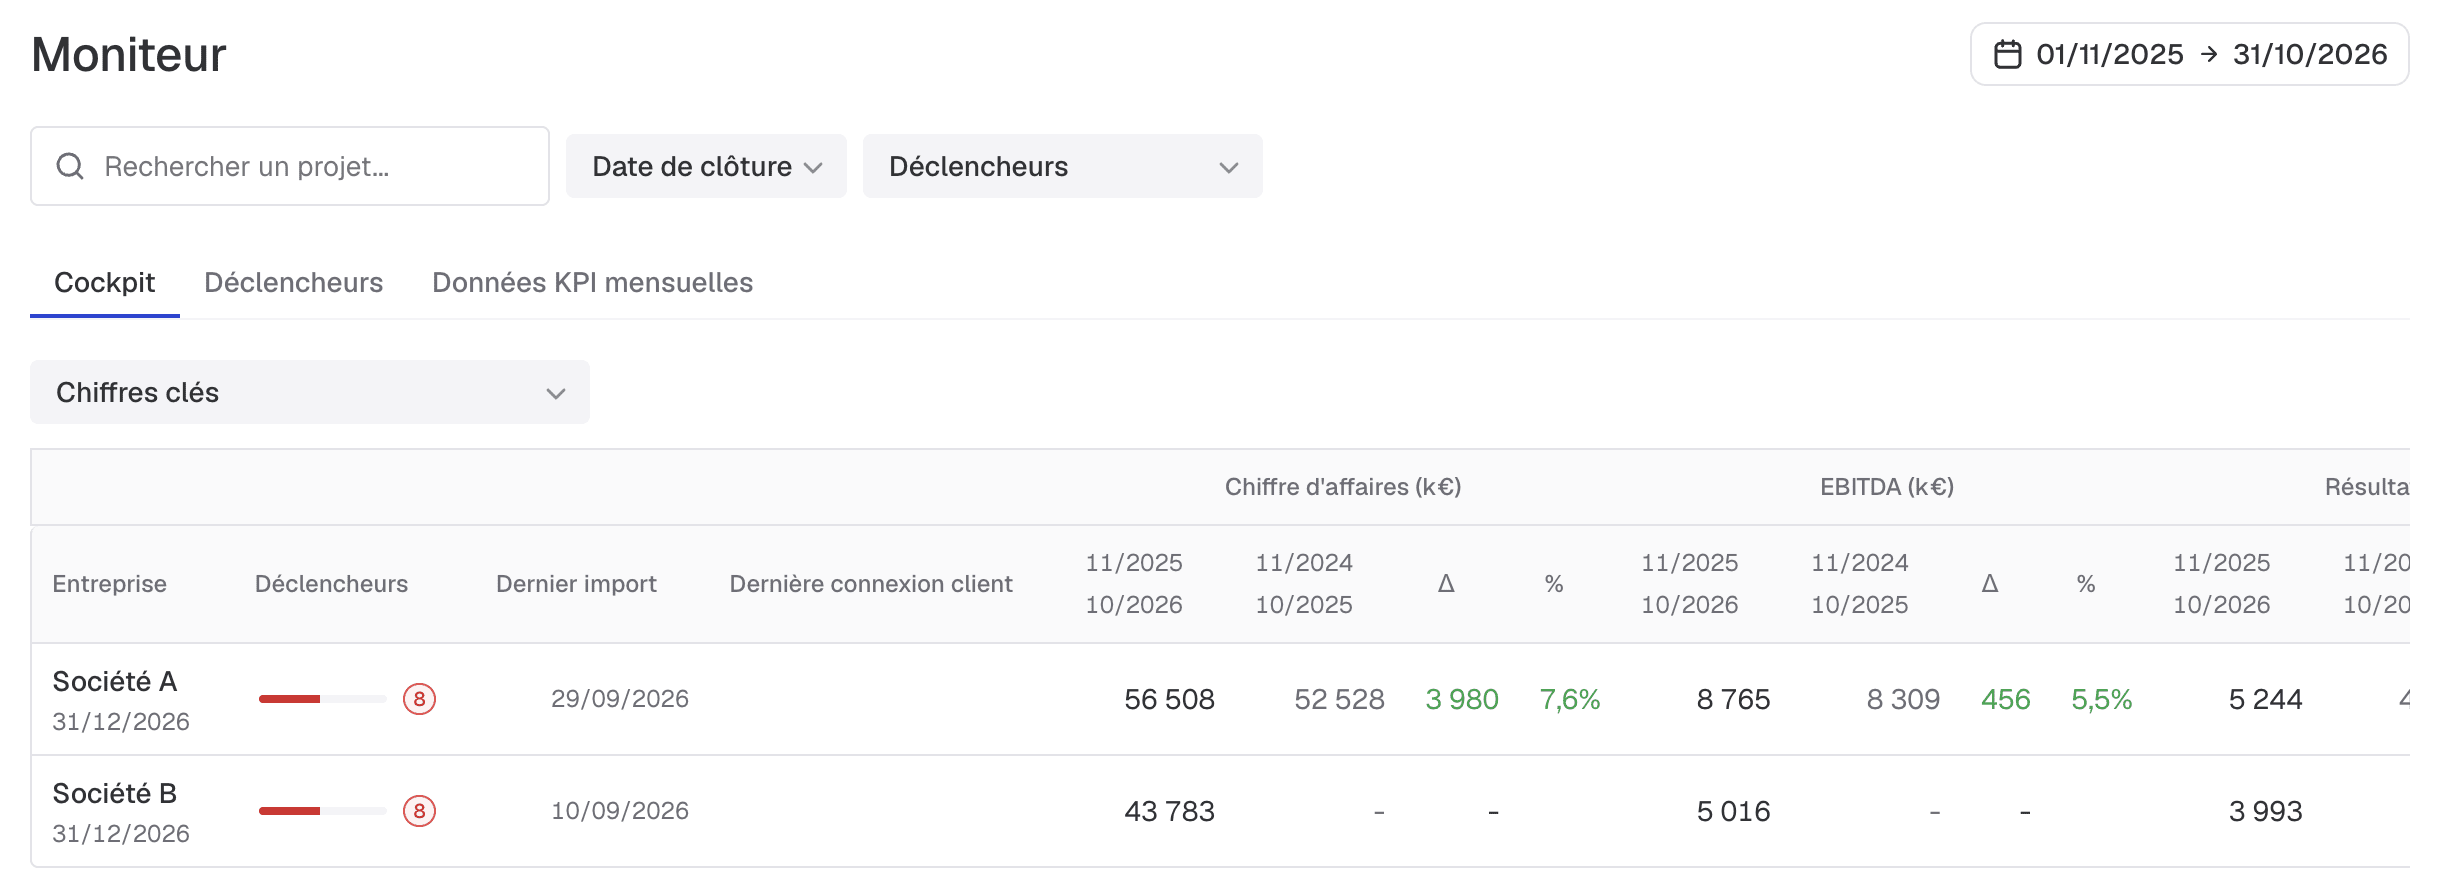Click the 52 528 prior revenue value
Viewport: 2450px width, 890px height.
pyautogui.click(x=1339, y=699)
